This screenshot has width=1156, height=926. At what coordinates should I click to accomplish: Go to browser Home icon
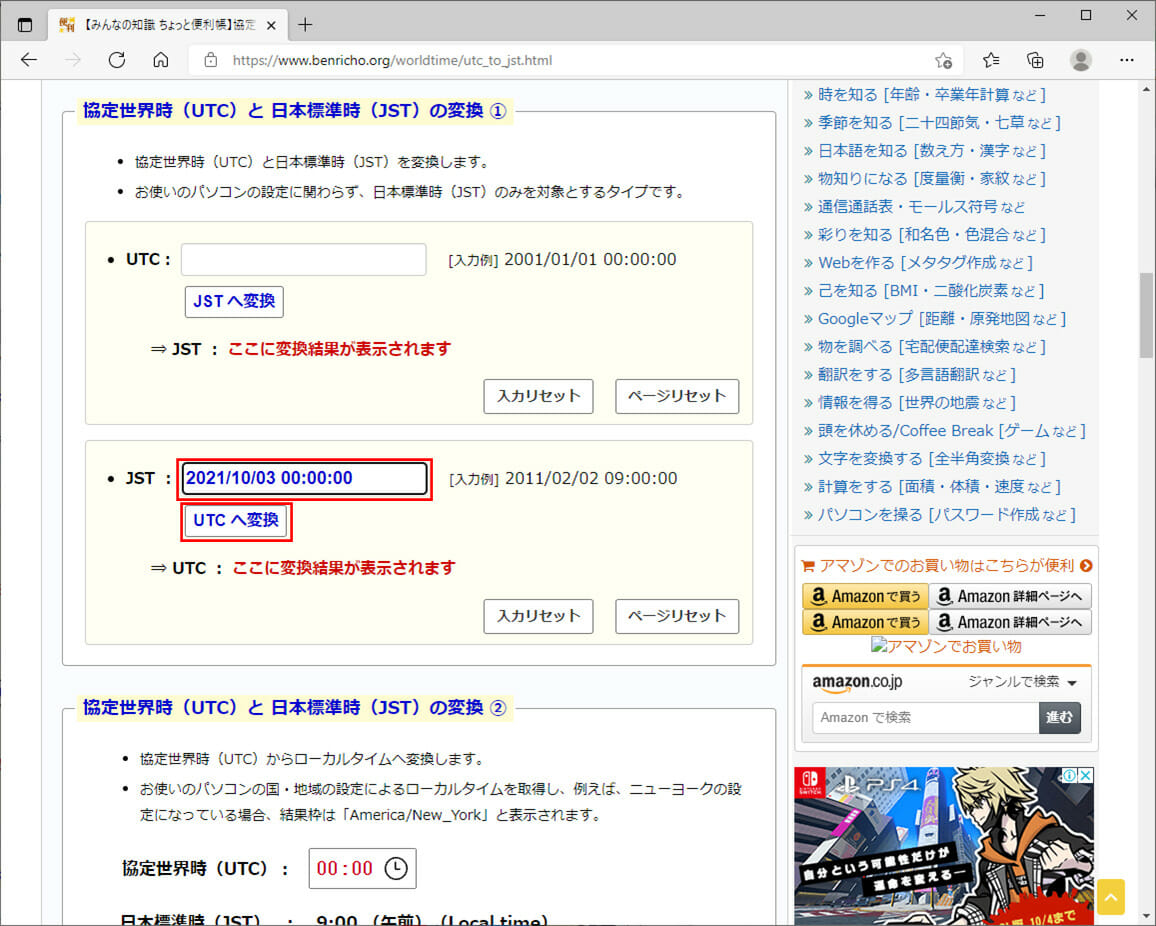tap(160, 60)
